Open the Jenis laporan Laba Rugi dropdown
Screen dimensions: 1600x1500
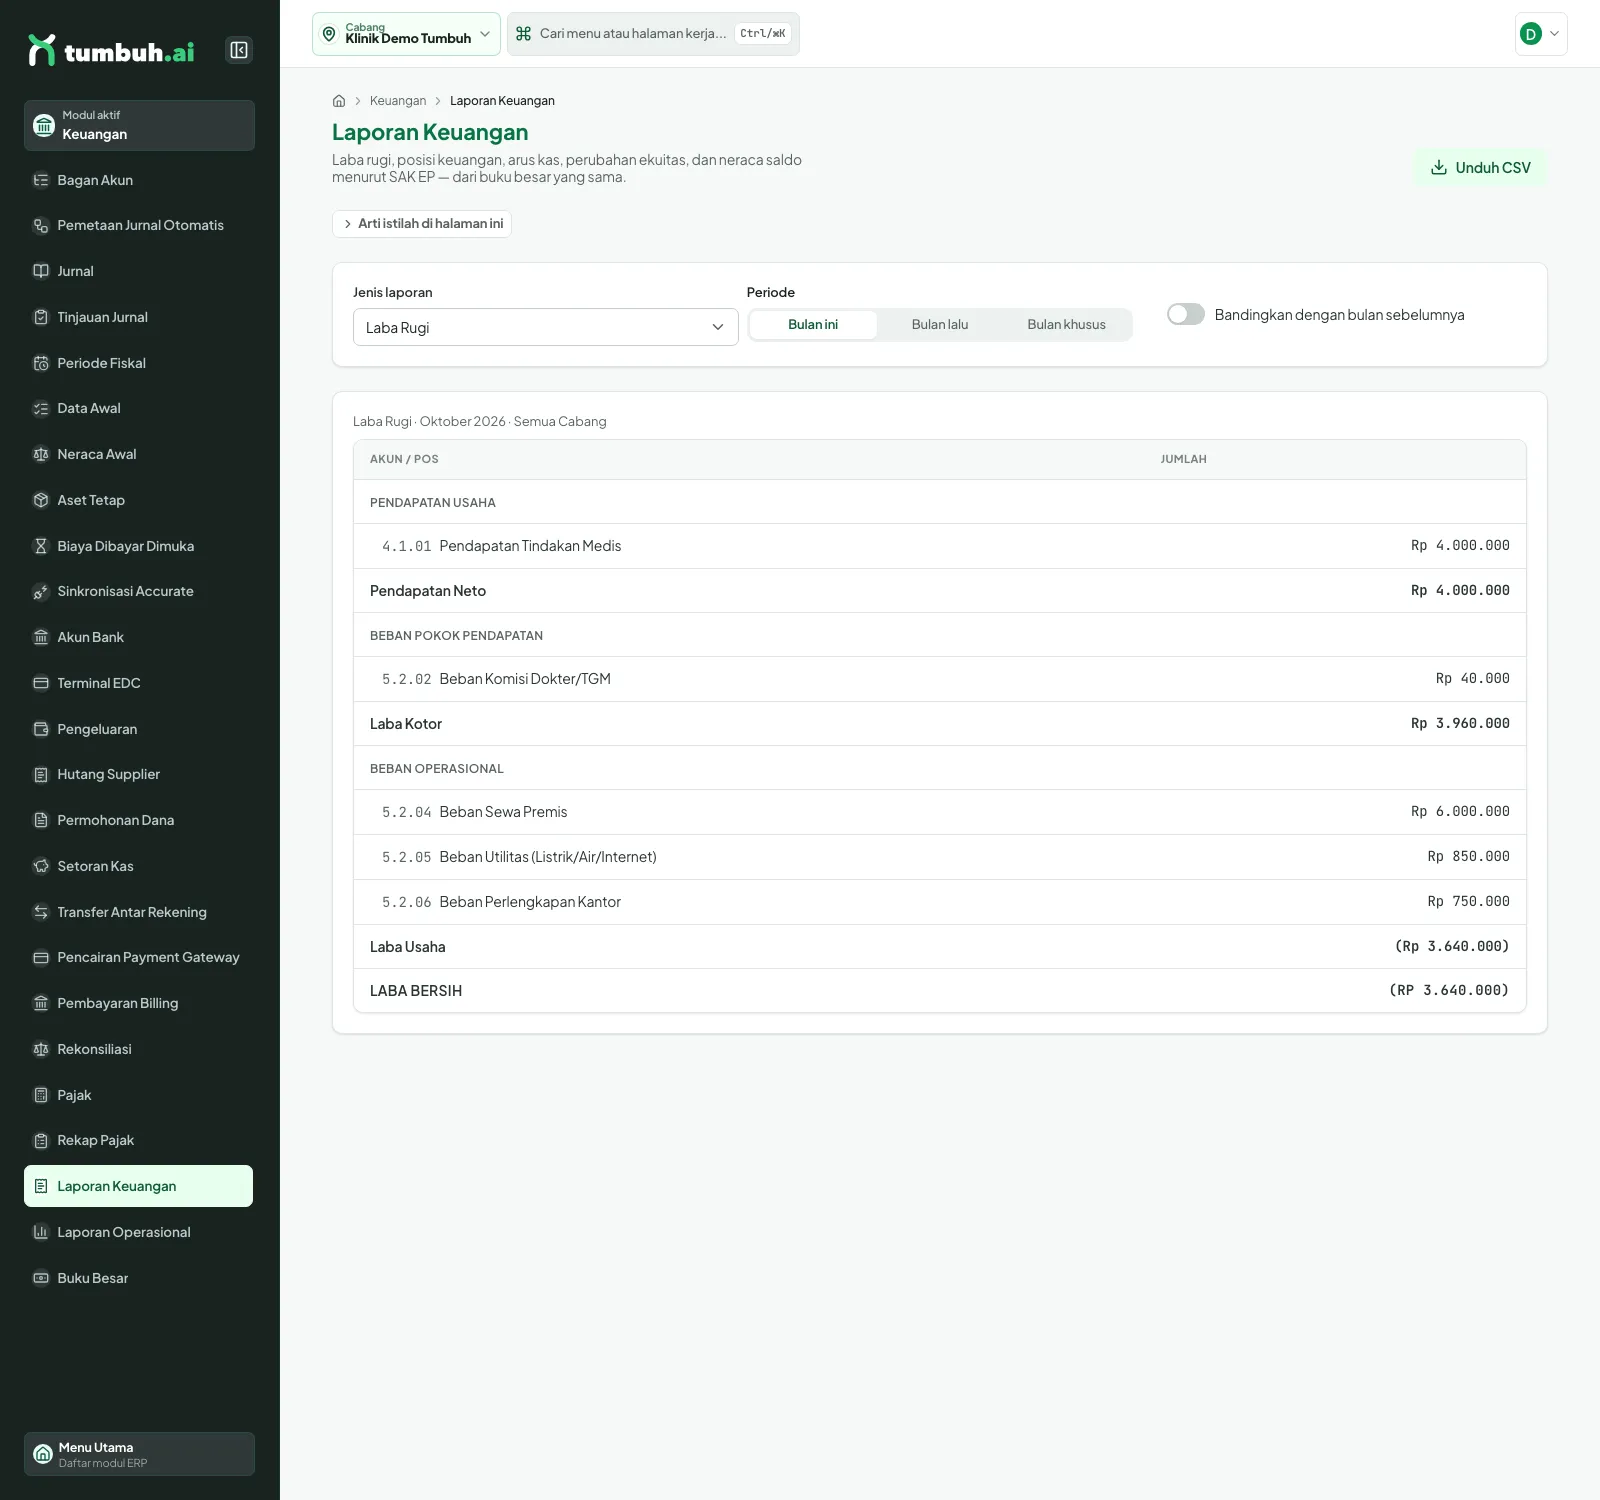pyautogui.click(x=546, y=327)
